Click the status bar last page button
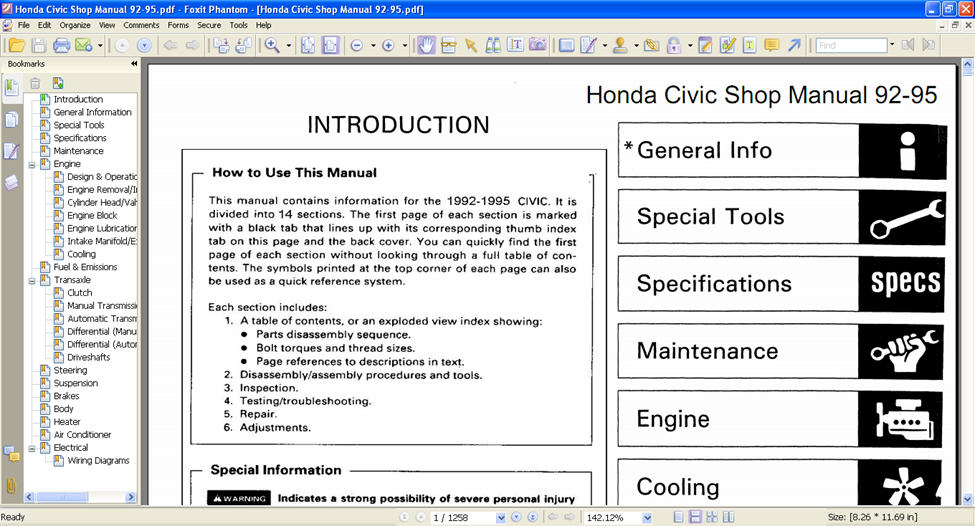Image resolution: width=975 pixels, height=526 pixels. (x=532, y=517)
